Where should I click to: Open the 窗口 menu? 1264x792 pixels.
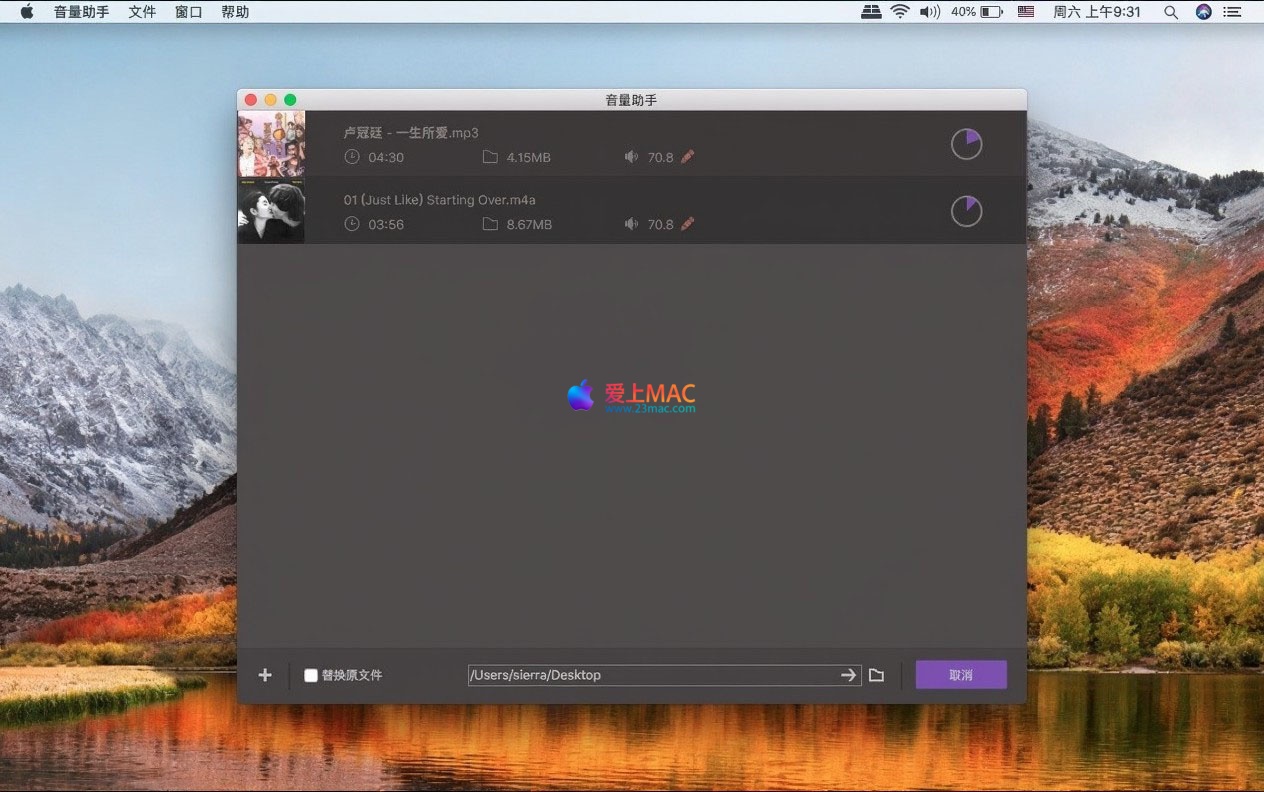(188, 12)
